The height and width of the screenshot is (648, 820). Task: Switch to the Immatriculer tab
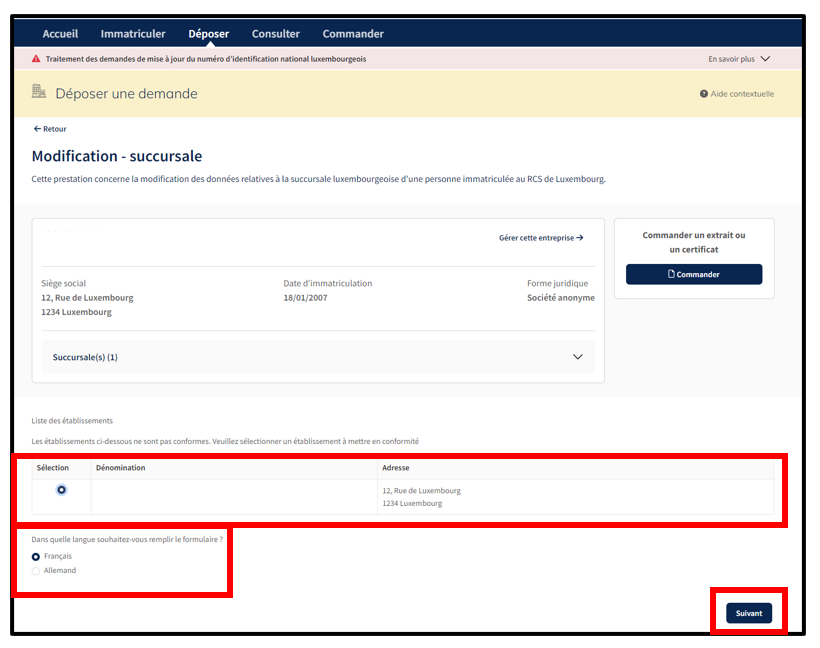point(133,34)
